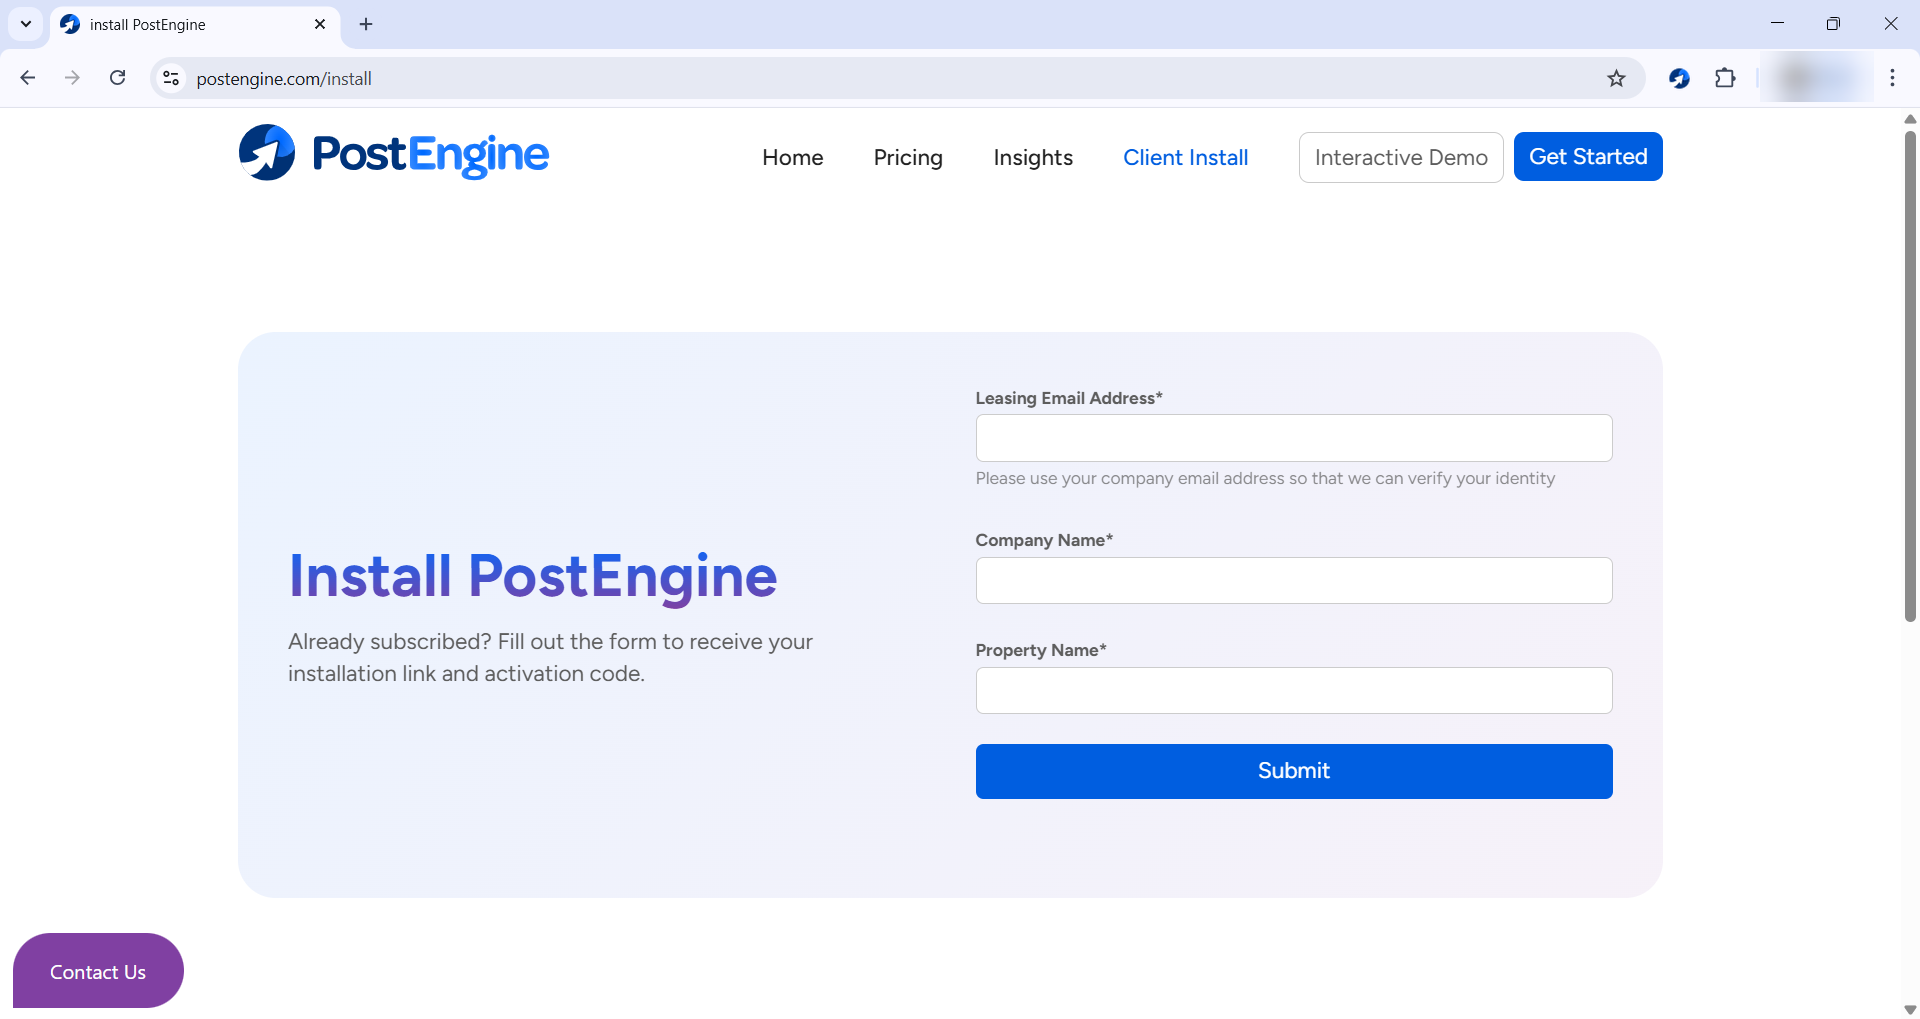The width and height of the screenshot is (1920, 1019).
Task: Submit the install form
Action: click(1294, 771)
